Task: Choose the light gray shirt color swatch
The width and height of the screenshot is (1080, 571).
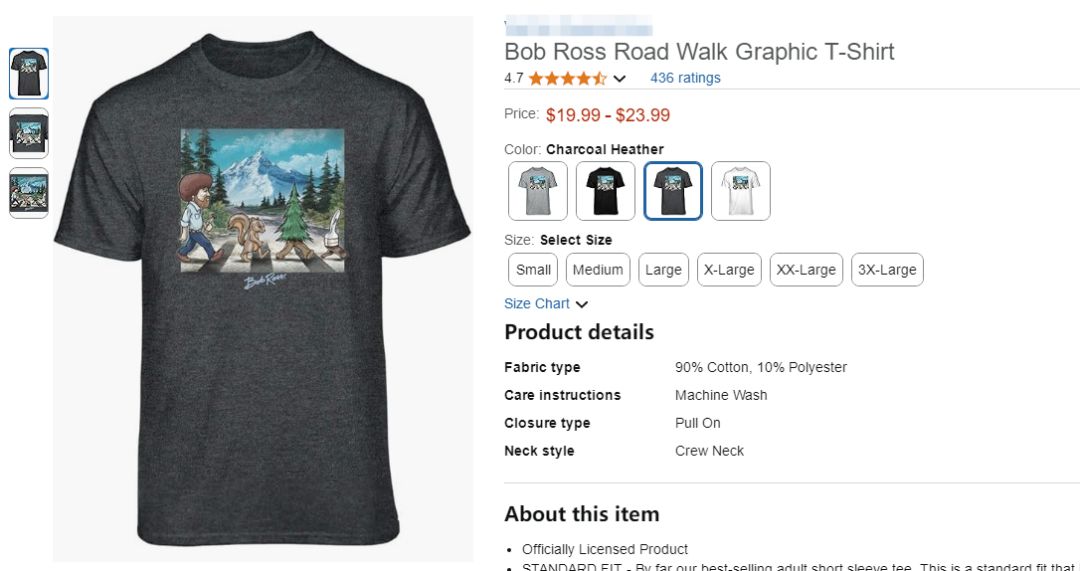Action: tap(538, 191)
